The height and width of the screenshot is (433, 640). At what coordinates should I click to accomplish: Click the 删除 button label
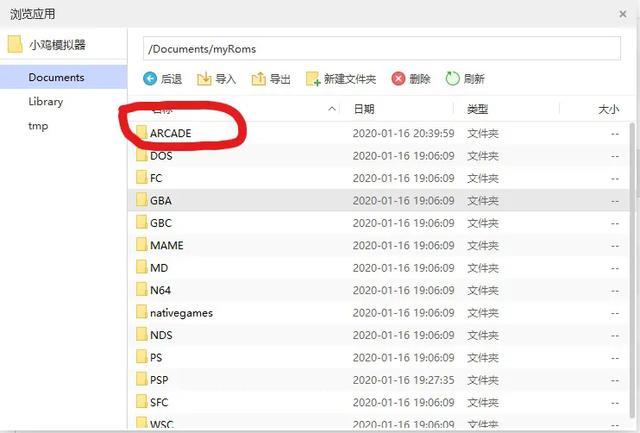coord(420,79)
